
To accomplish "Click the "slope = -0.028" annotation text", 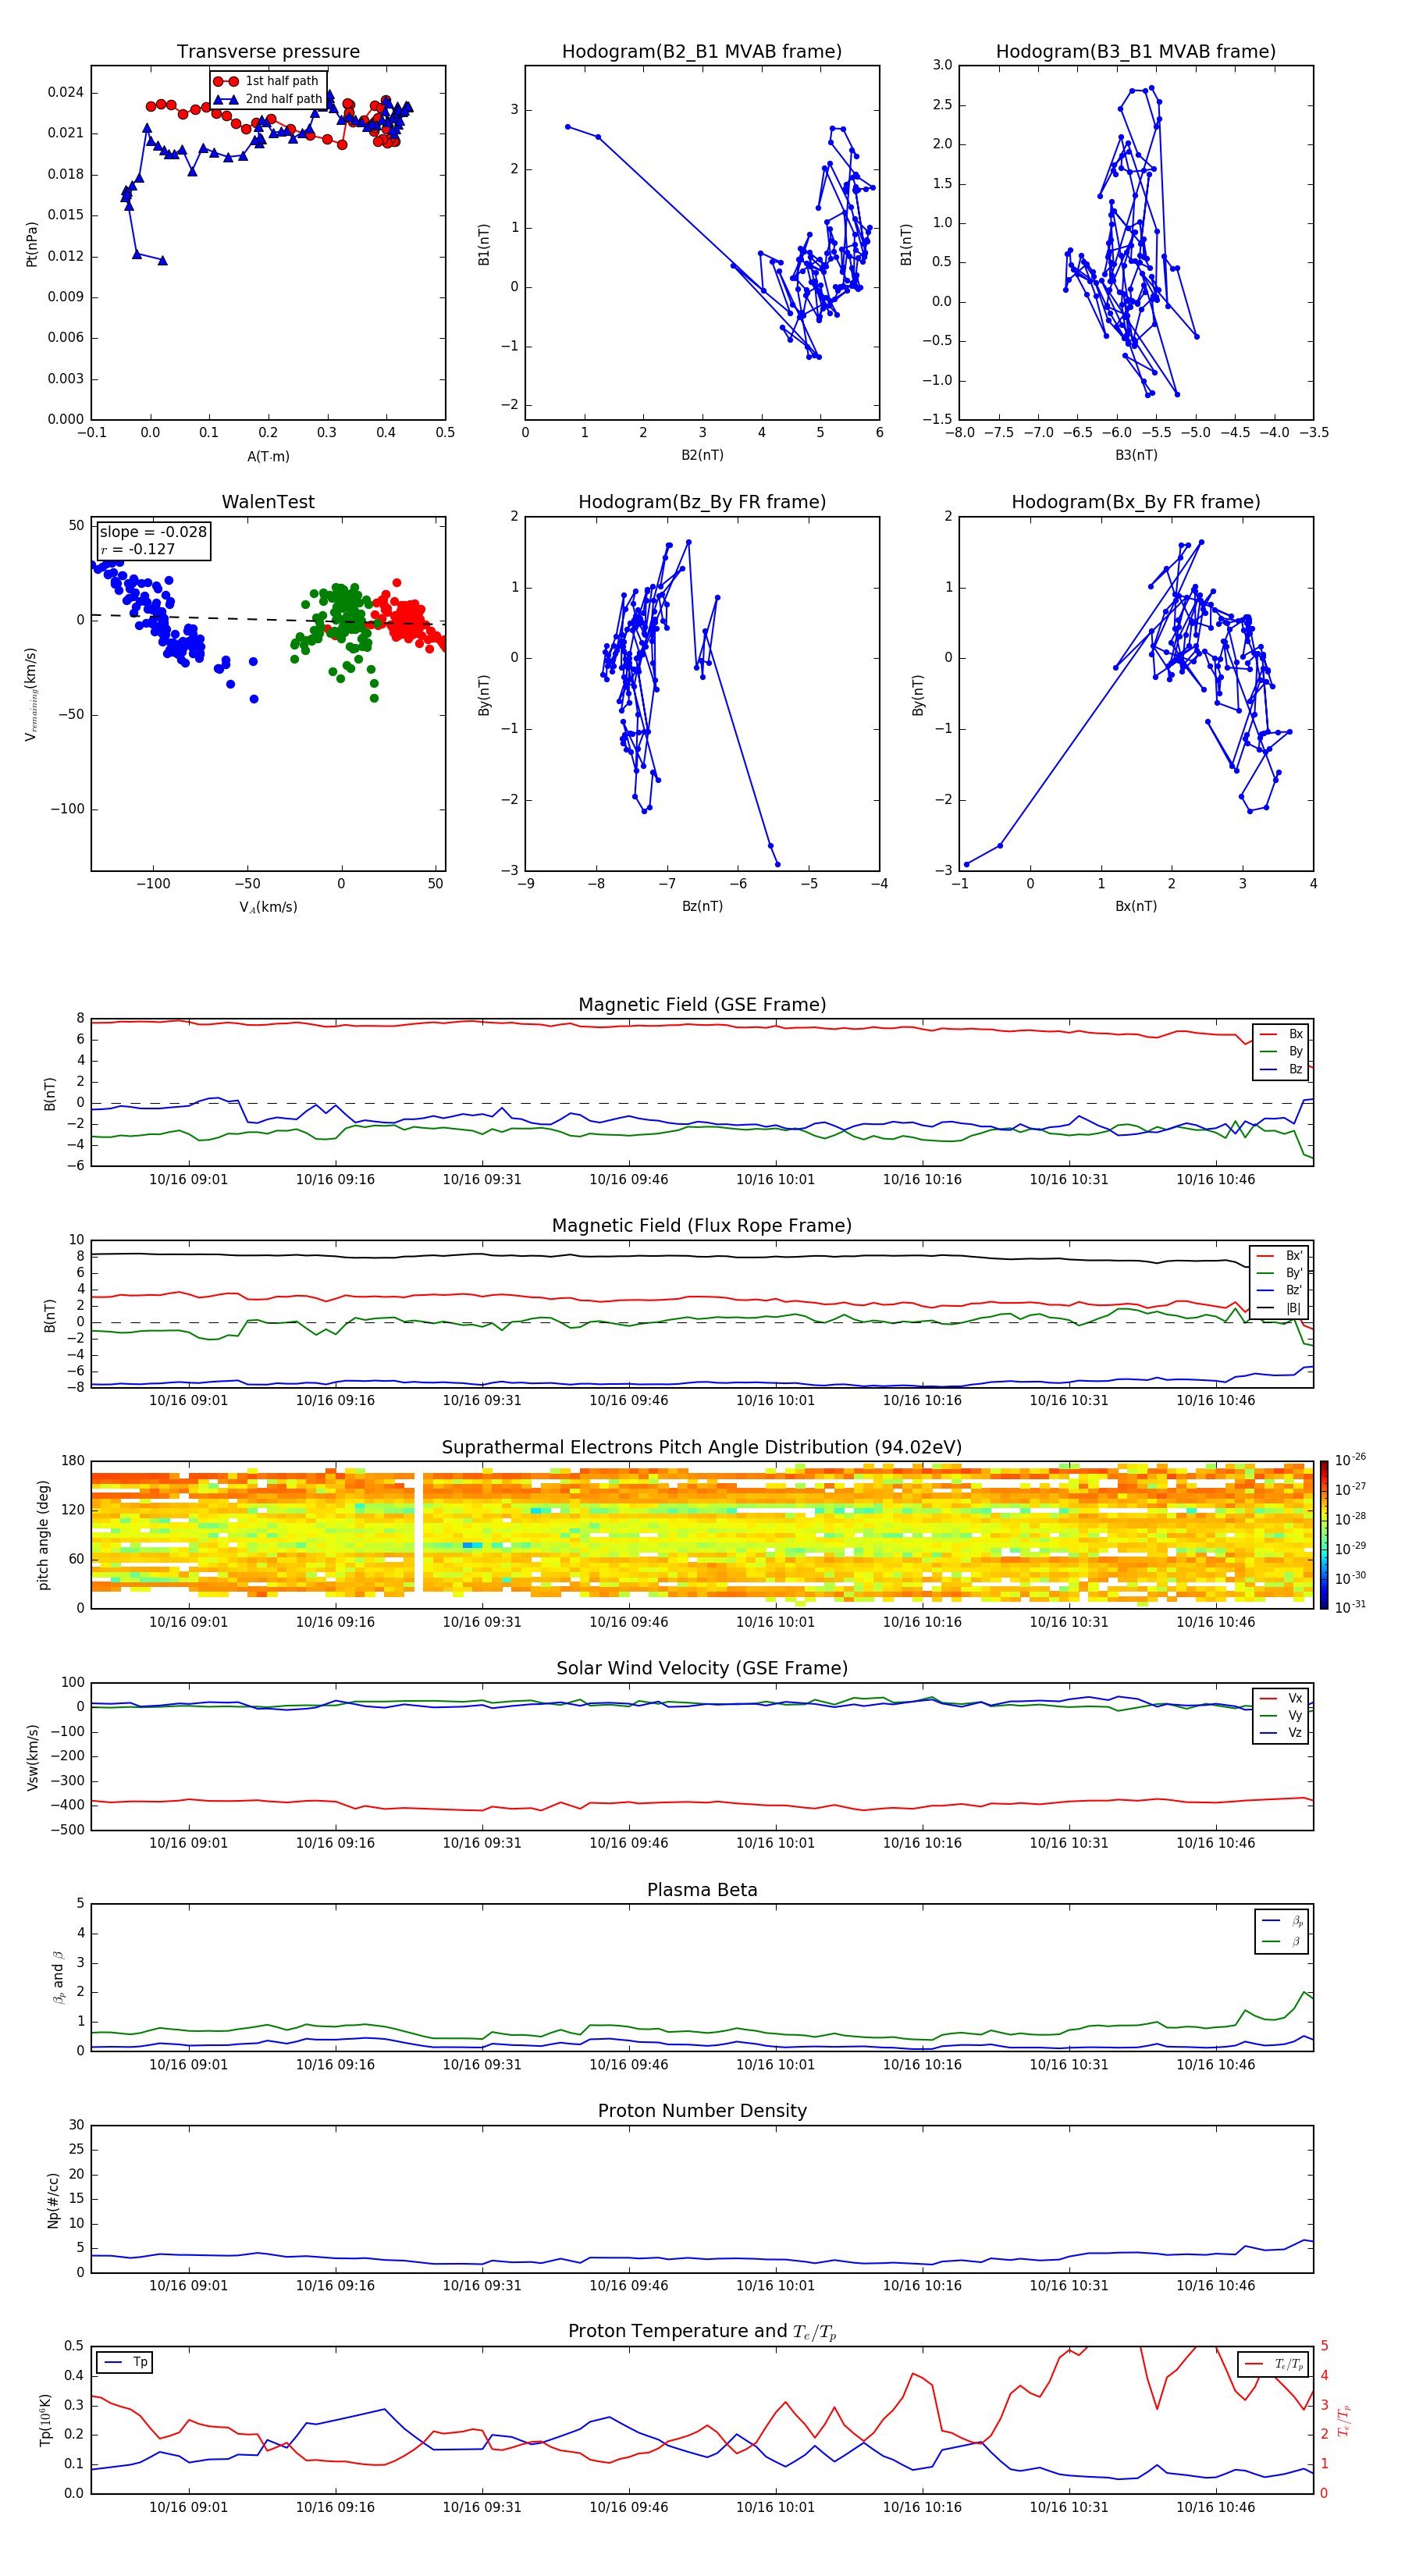I will click(153, 532).
